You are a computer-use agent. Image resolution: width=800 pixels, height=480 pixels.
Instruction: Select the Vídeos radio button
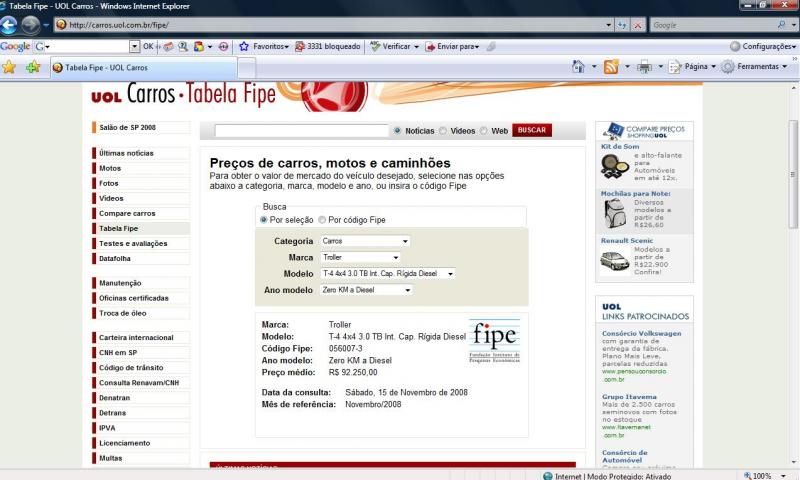[443, 131]
